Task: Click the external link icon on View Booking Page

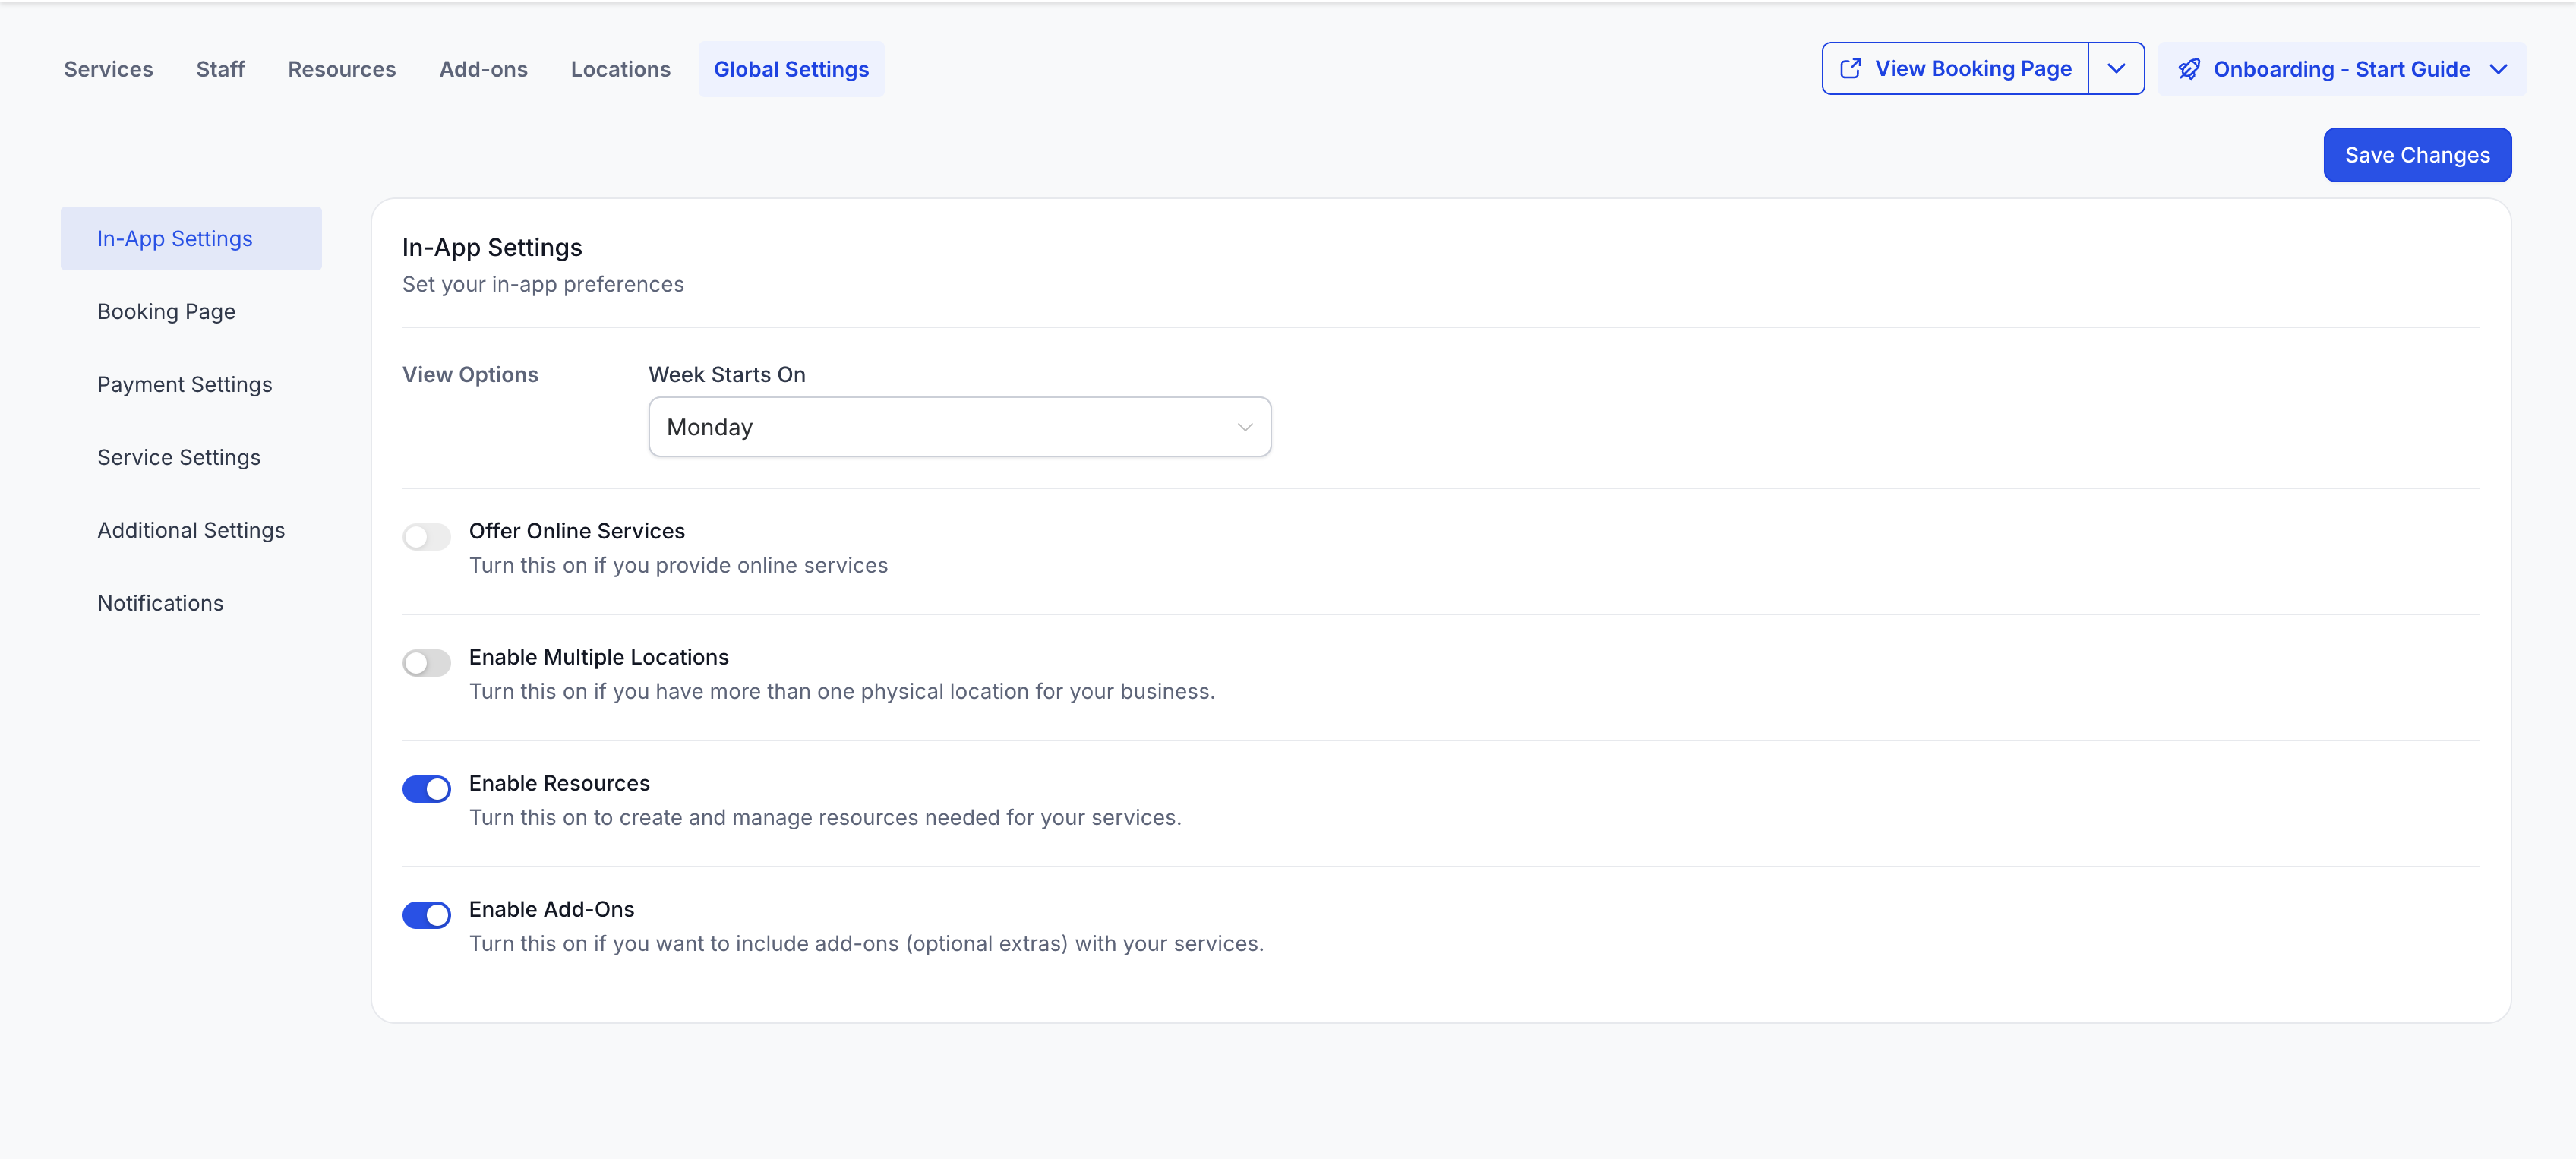Action: point(1850,69)
